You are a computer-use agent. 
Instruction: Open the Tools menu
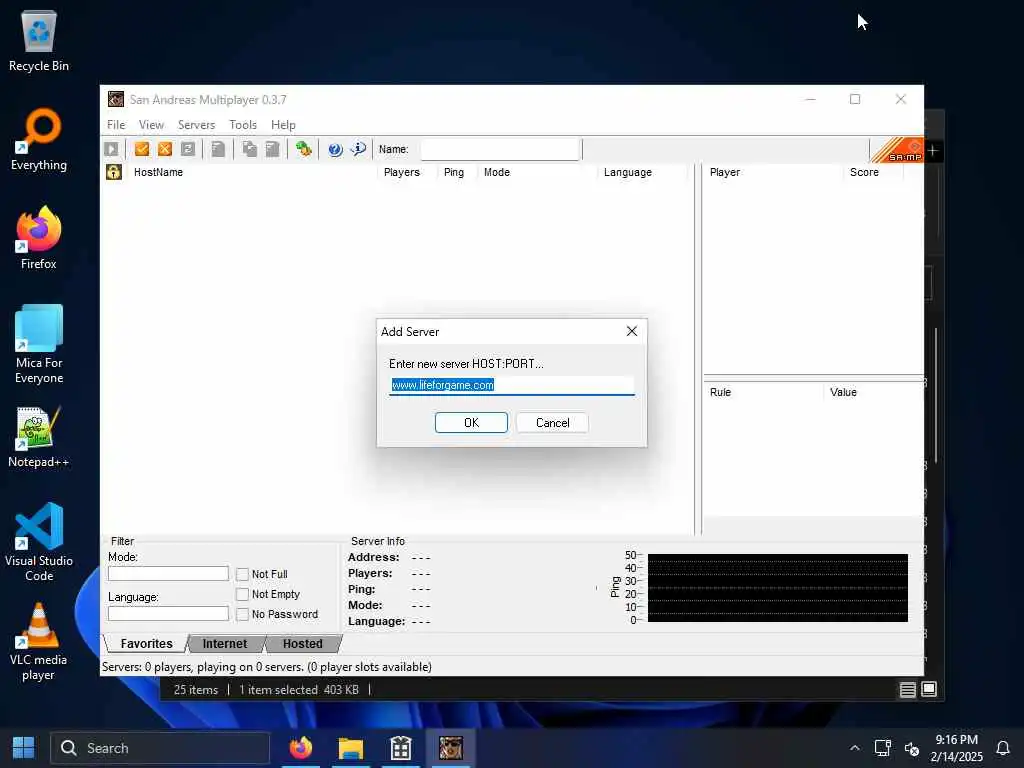[242, 125]
